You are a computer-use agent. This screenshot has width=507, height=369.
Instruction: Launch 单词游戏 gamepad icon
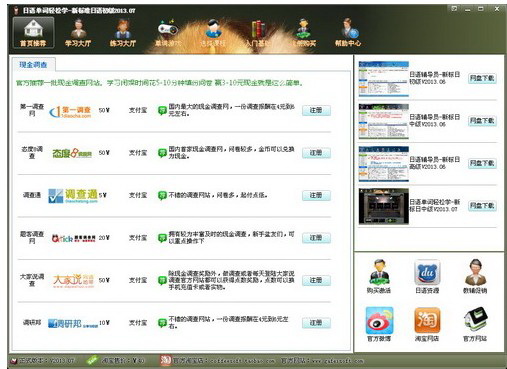(168, 33)
